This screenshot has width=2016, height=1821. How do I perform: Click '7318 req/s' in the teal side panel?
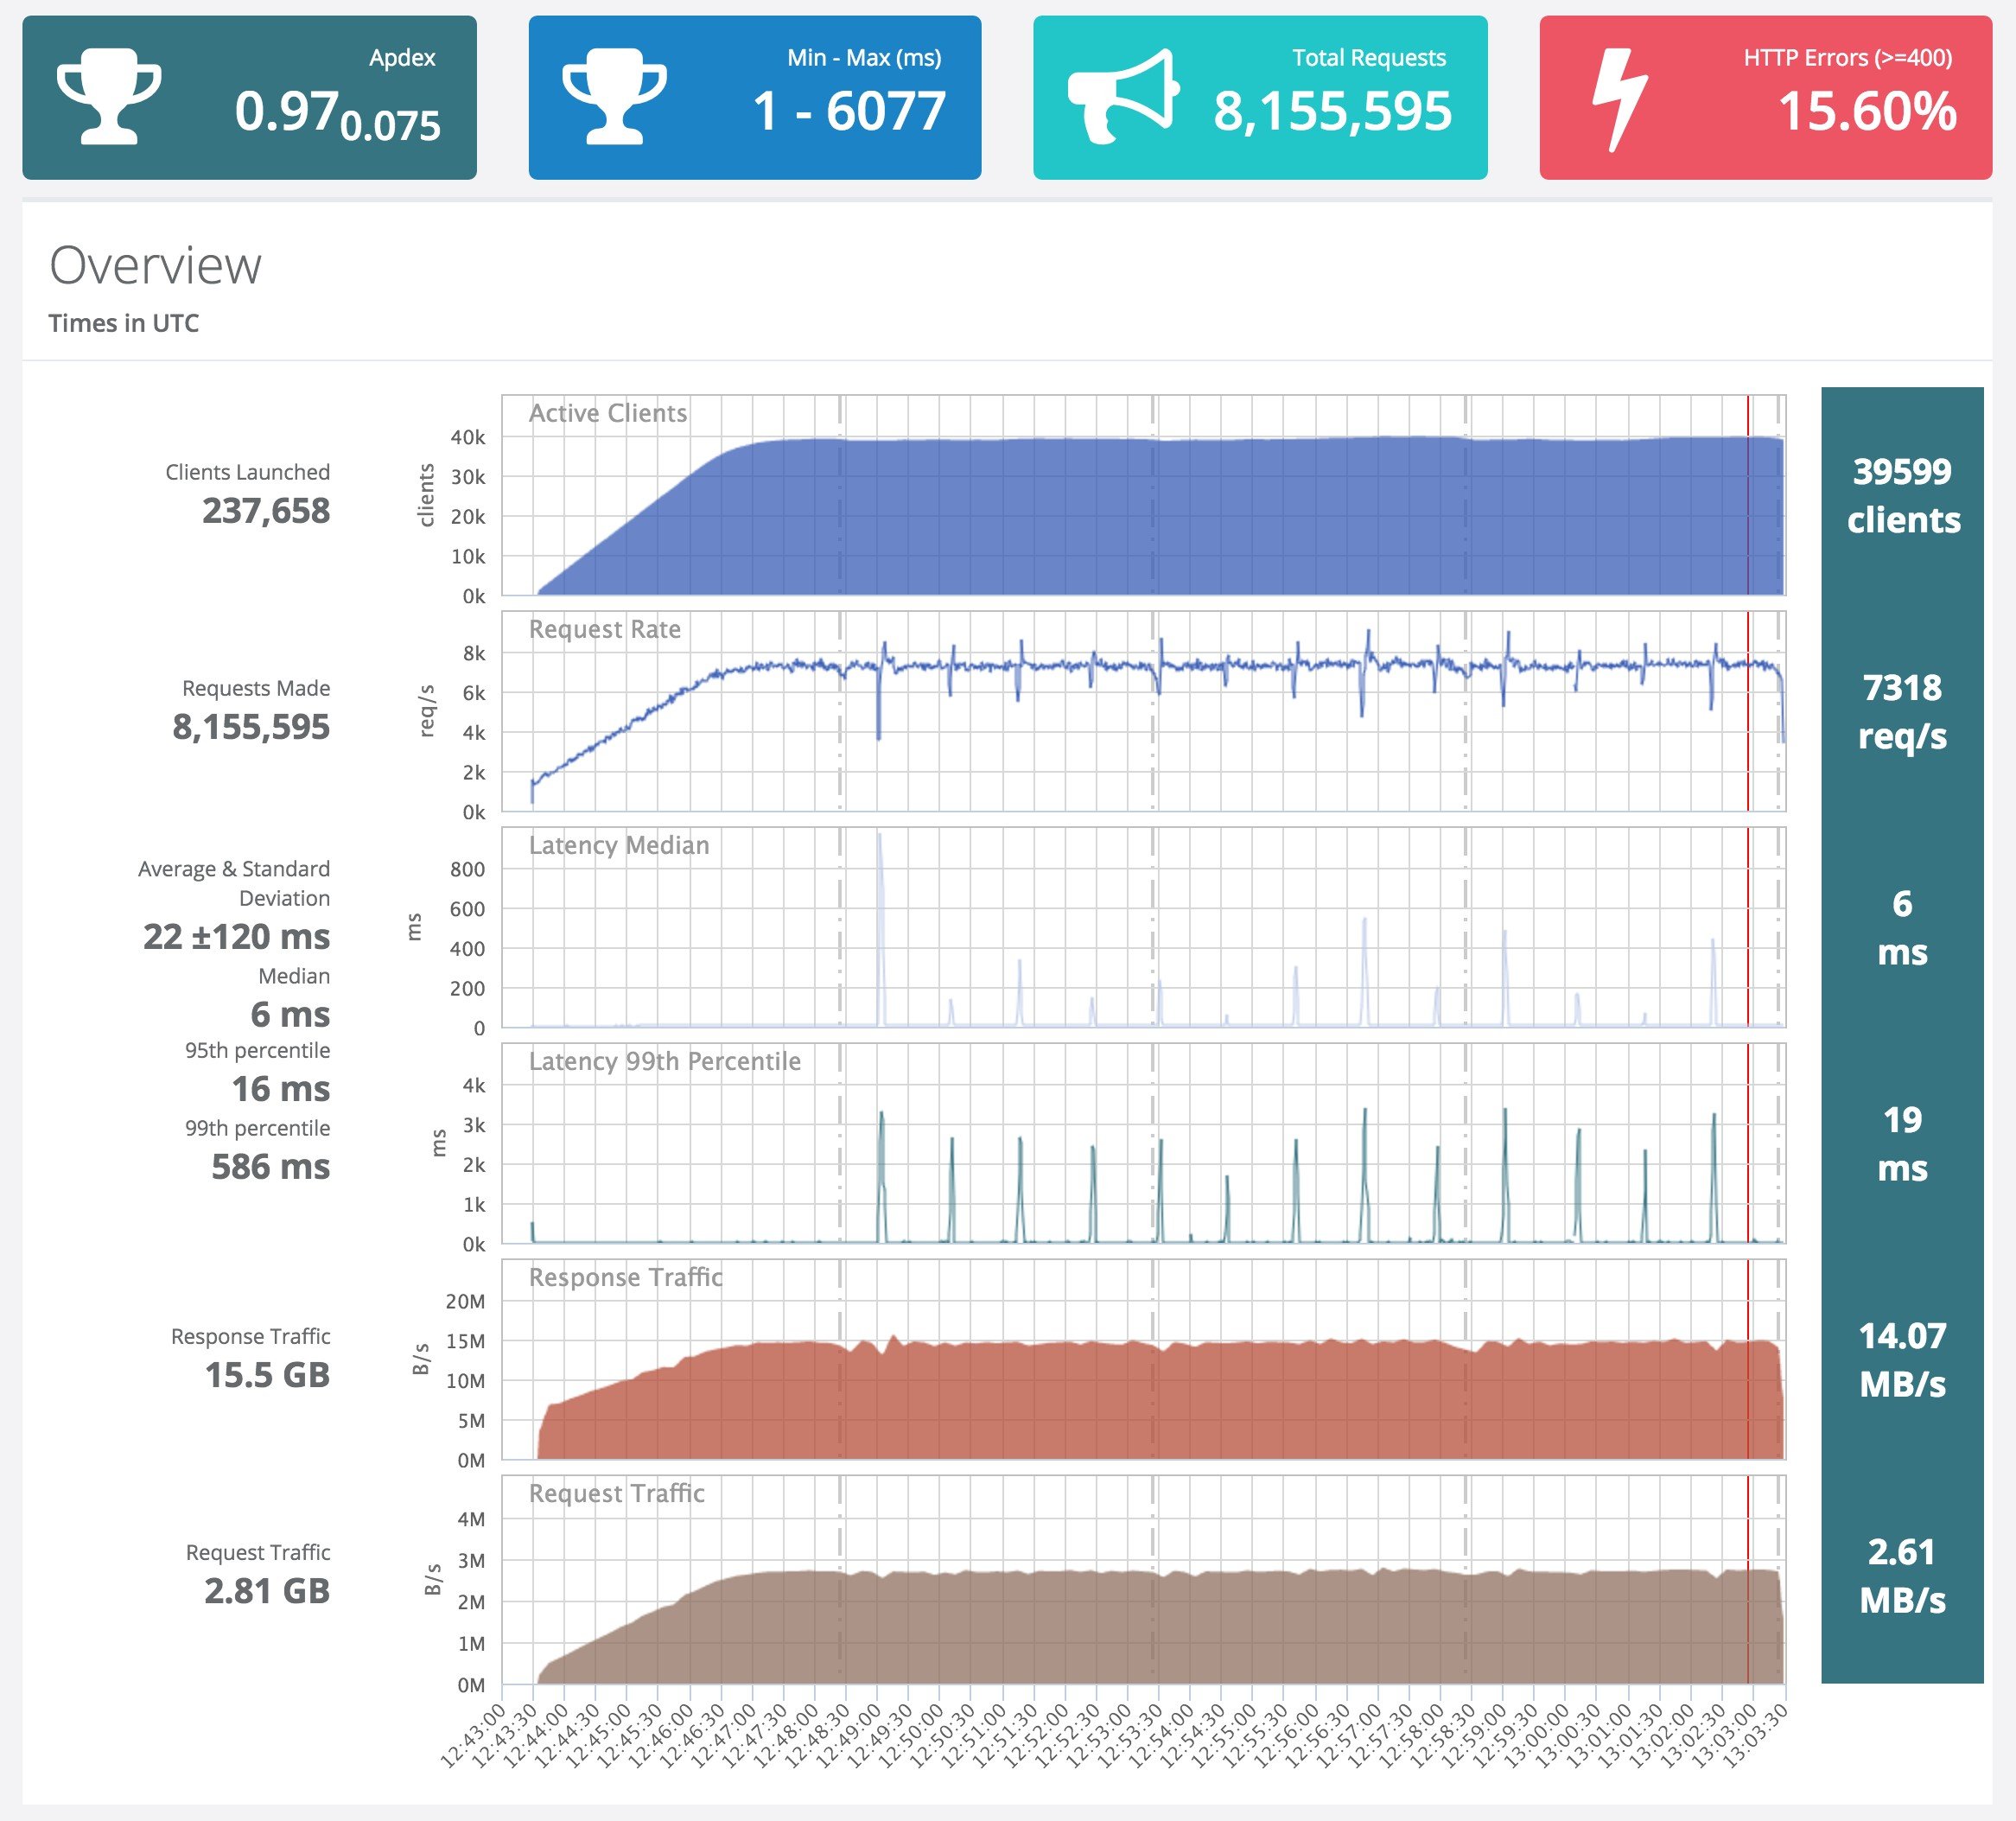(1903, 711)
